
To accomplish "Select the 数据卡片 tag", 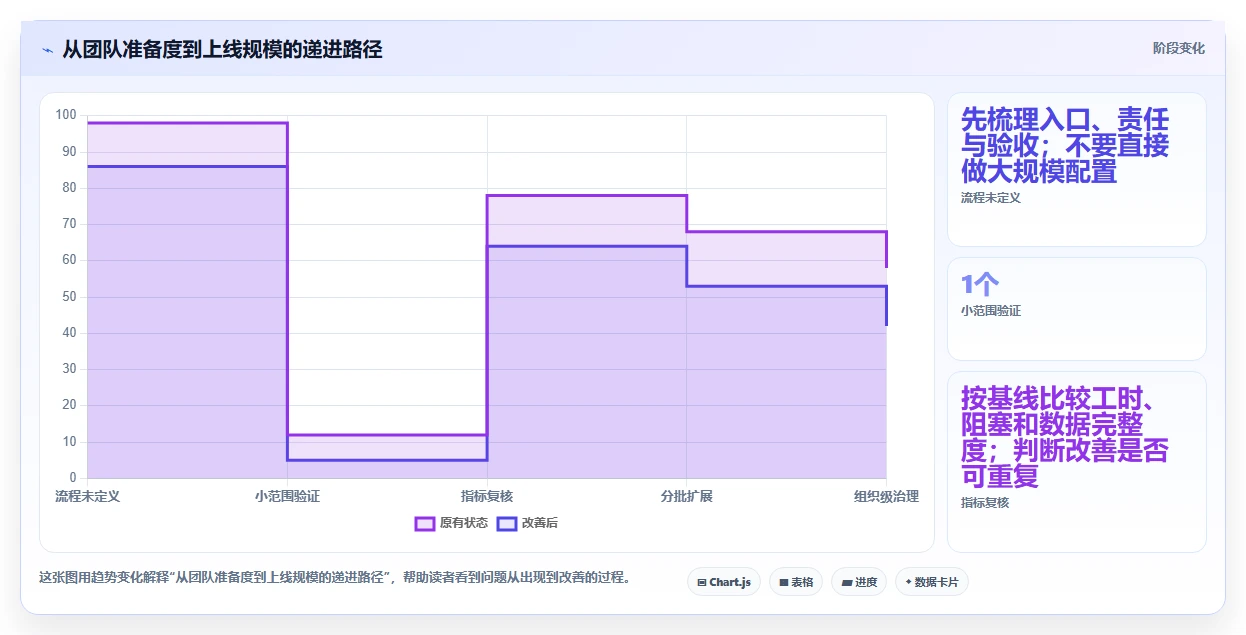I will 931,582.
